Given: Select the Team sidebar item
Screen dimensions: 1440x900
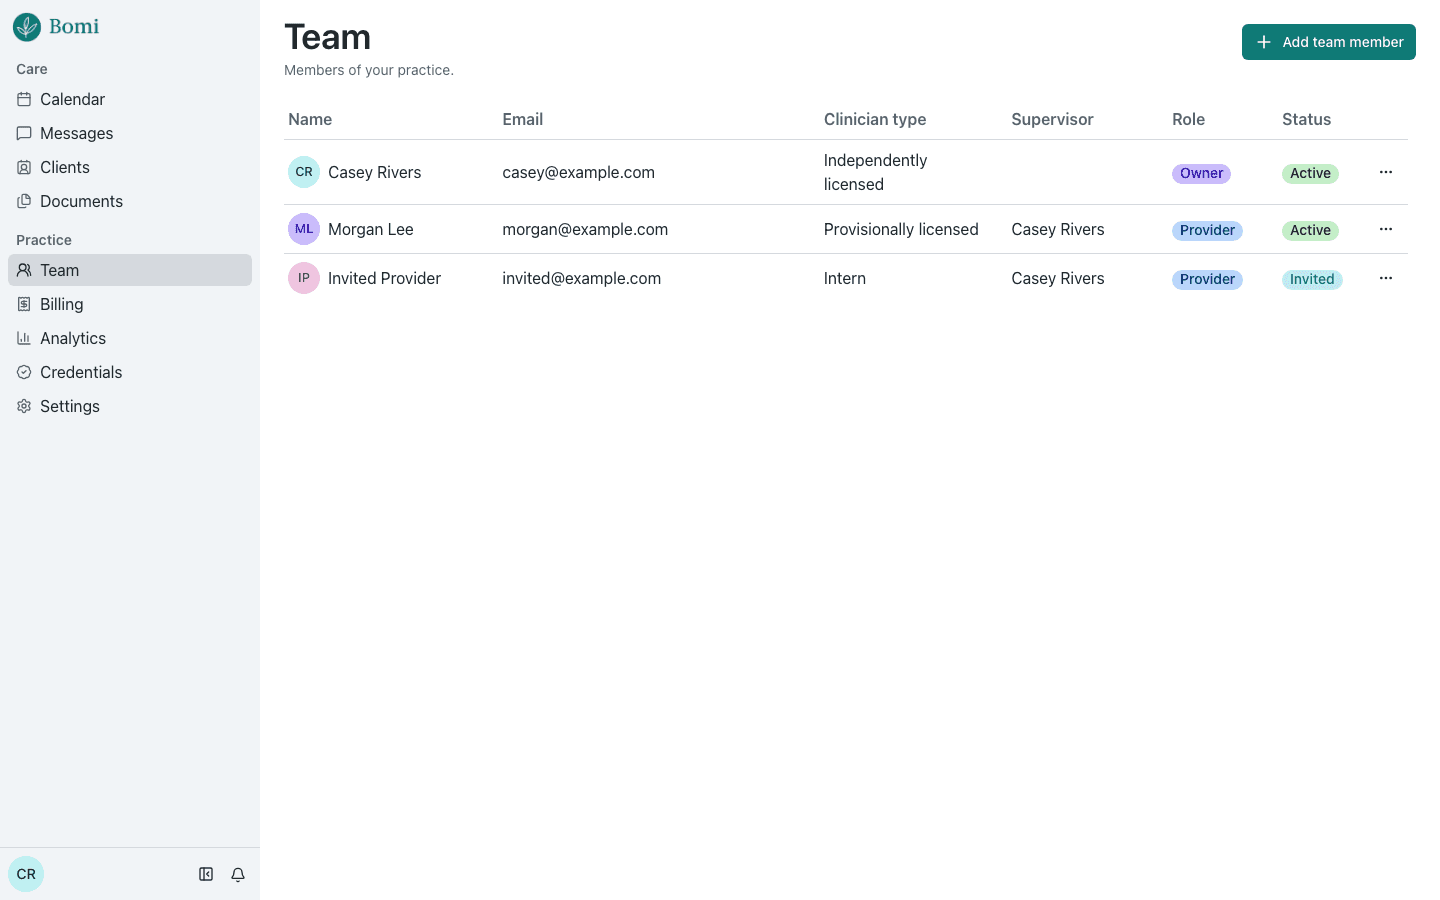Looking at the screenshot, I should [130, 270].
